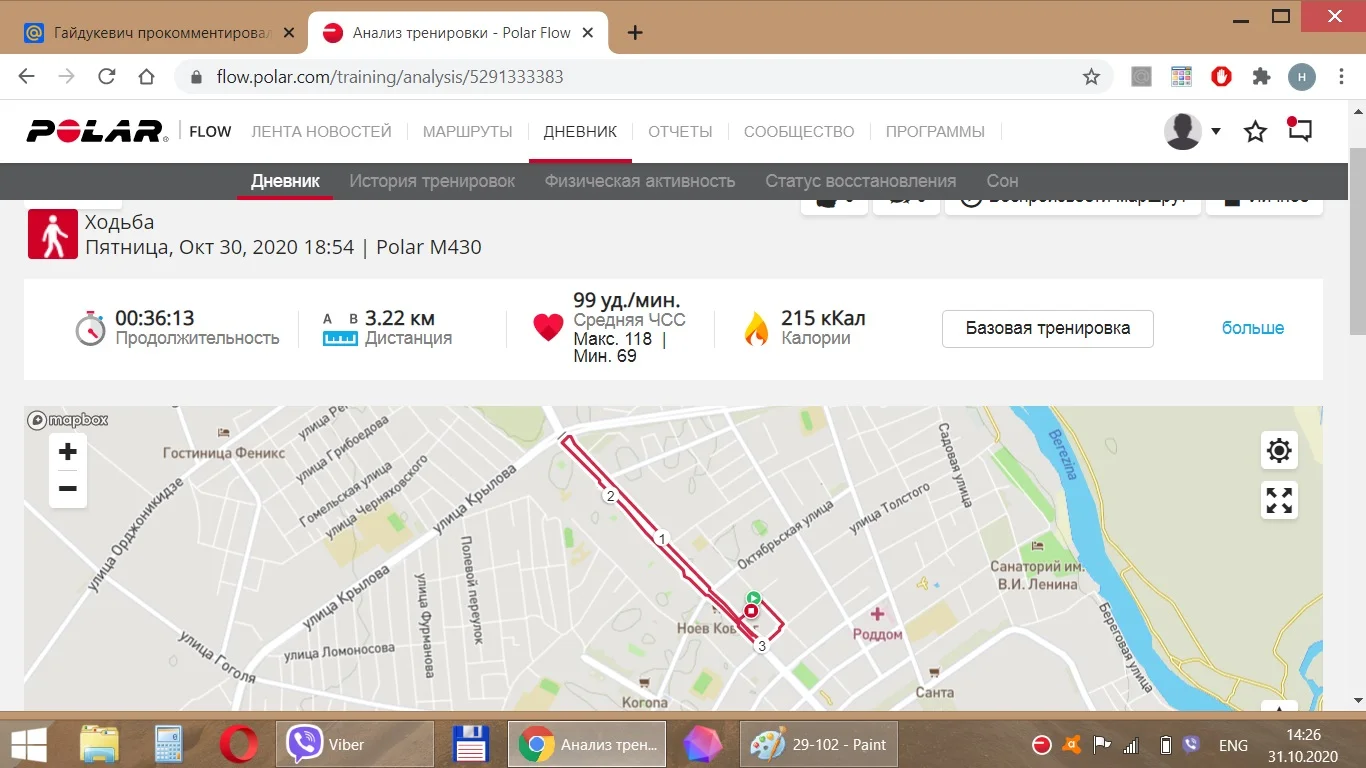Launch Opera browser from taskbar

coord(239,744)
